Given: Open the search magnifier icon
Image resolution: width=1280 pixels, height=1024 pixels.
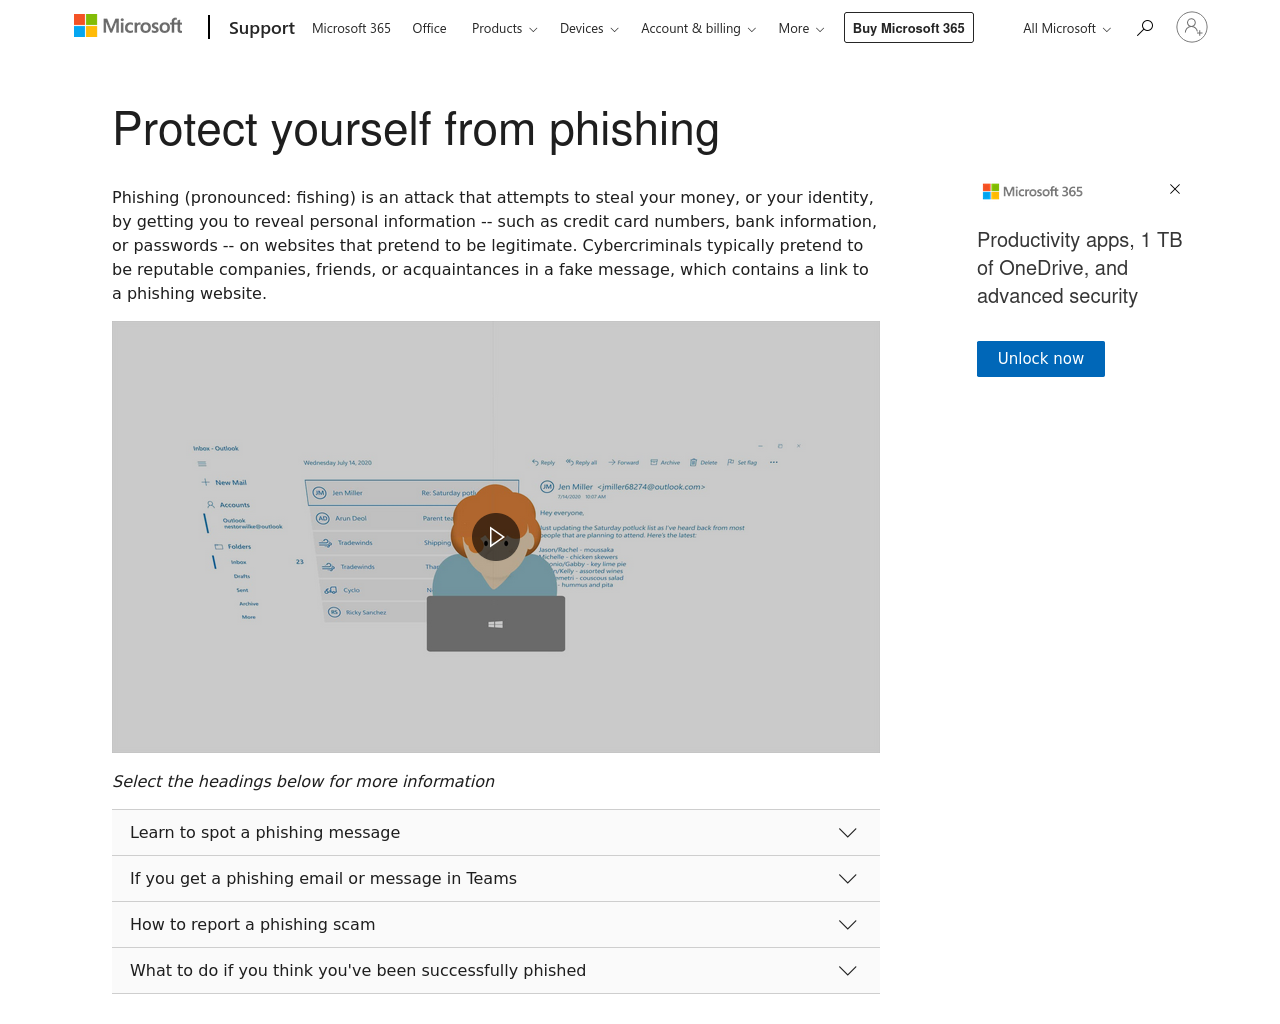Looking at the screenshot, I should point(1145,28).
